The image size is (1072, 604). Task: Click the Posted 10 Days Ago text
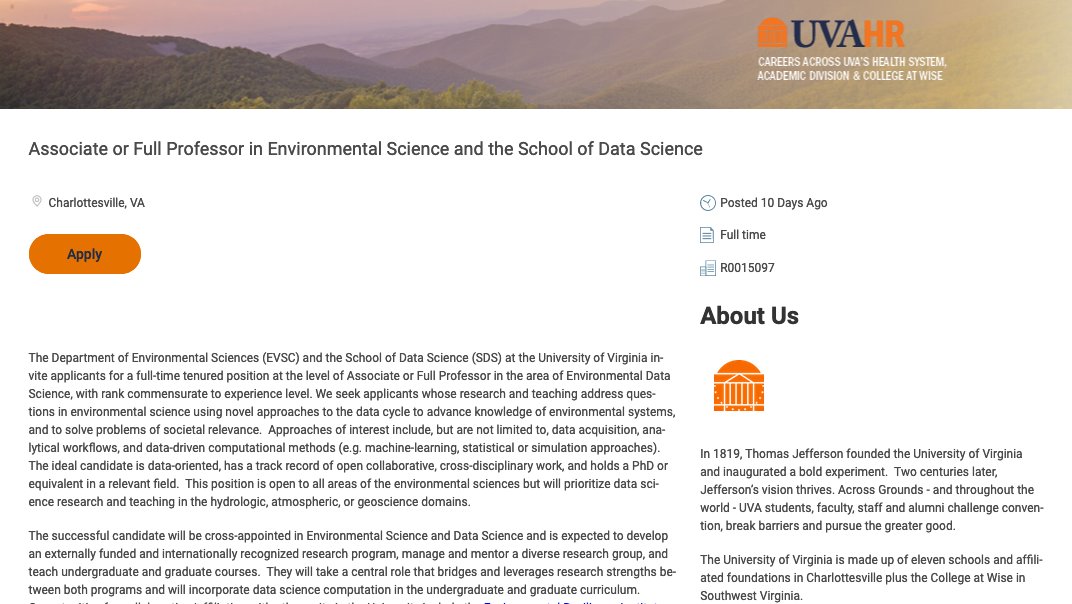tap(774, 203)
